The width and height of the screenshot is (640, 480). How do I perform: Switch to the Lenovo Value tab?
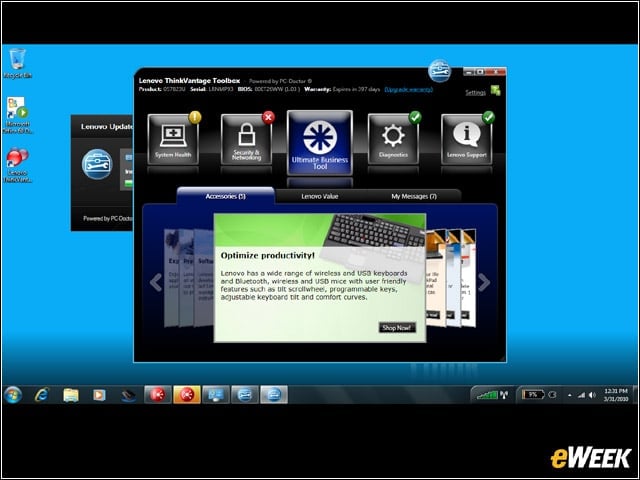(320, 196)
